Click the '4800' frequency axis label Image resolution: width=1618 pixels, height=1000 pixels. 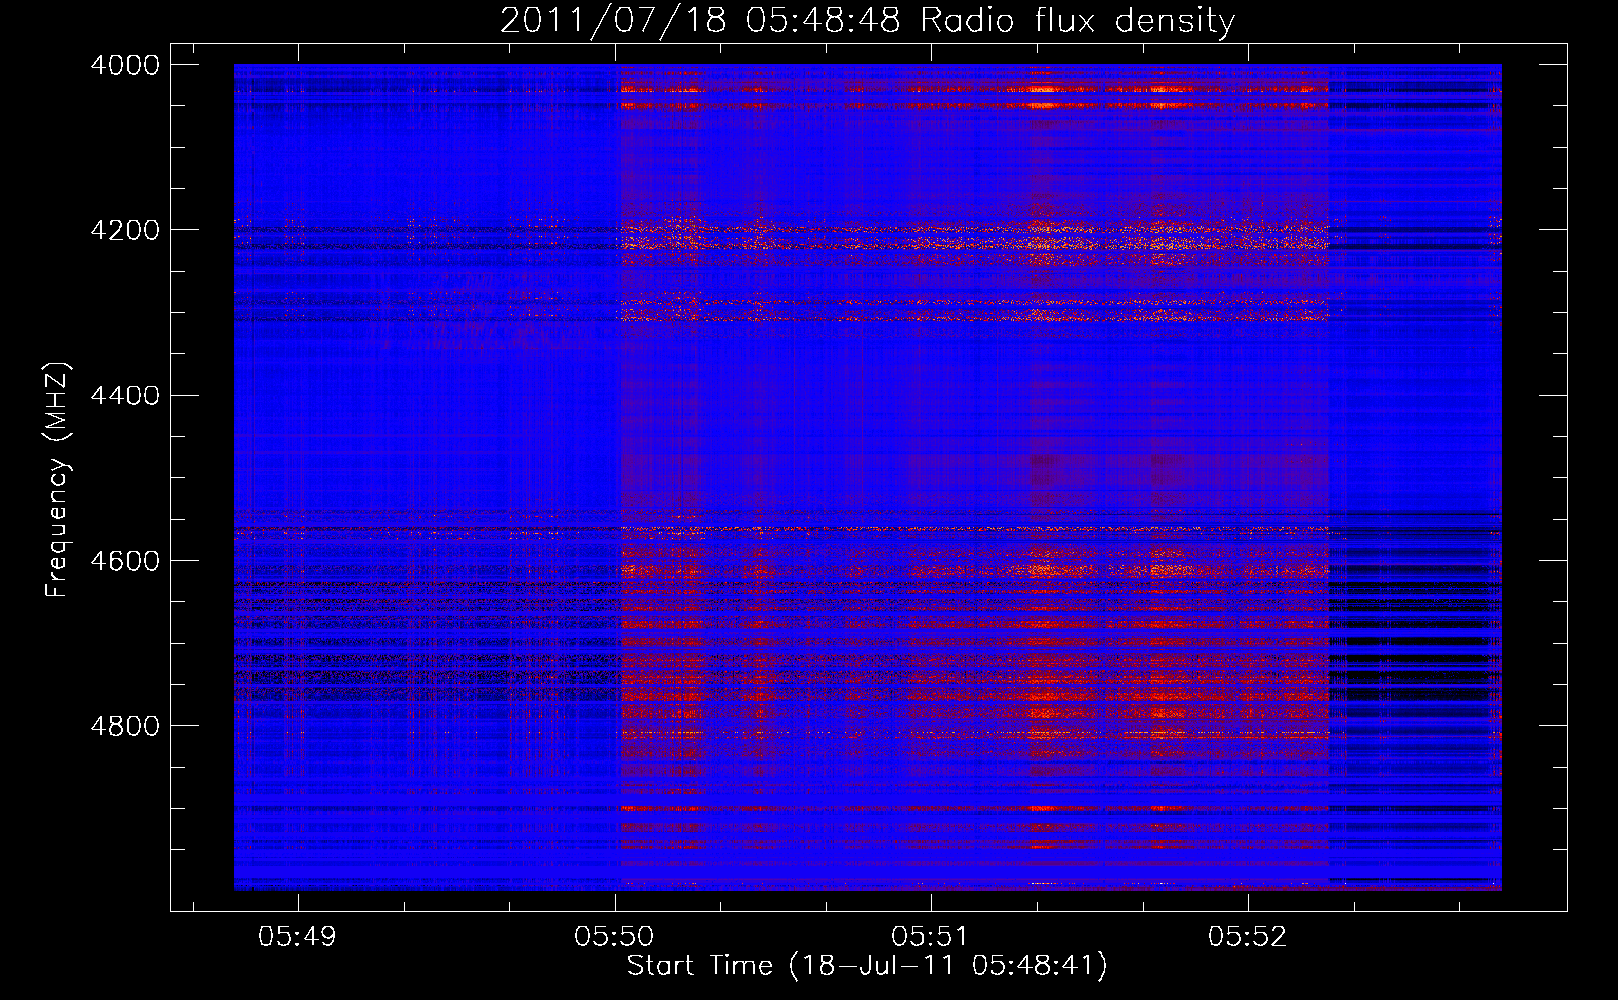[125, 726]
